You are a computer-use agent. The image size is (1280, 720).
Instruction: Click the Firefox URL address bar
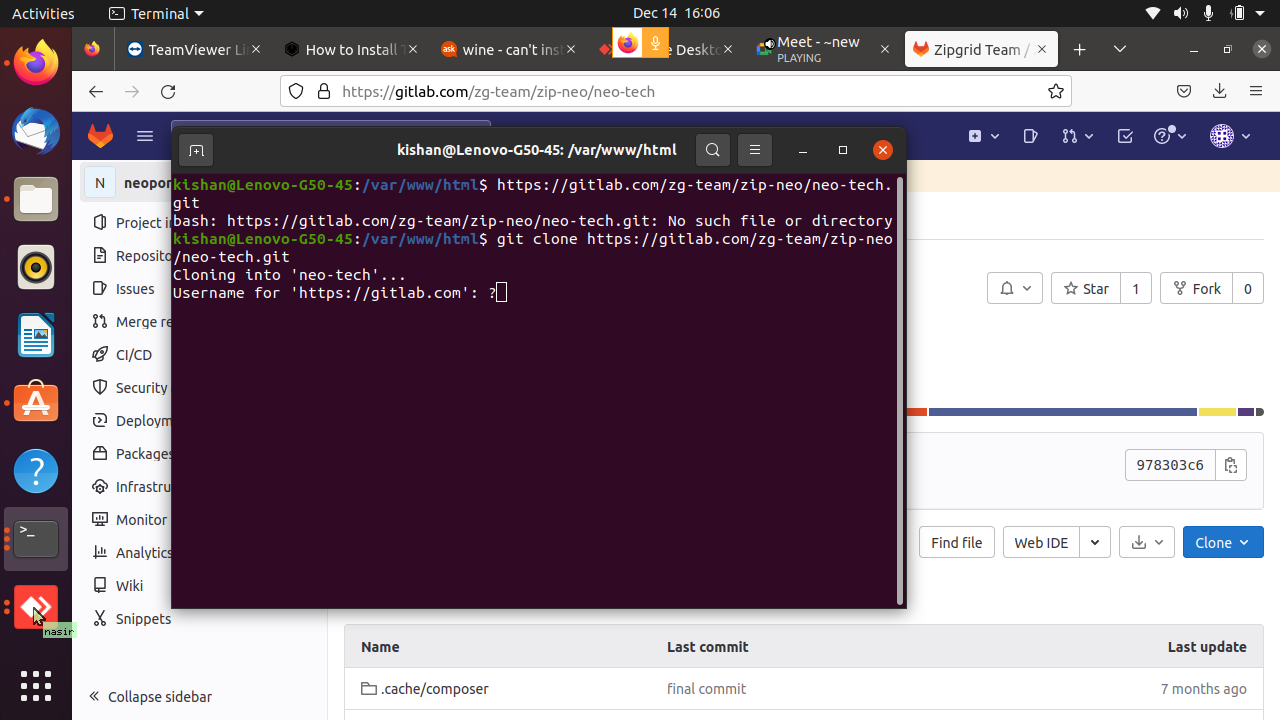coord(676,91)
